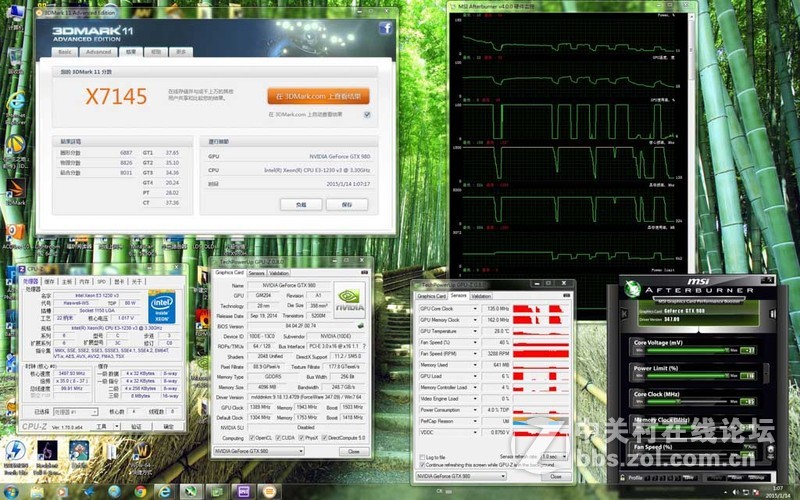This screenshot has height=500, width=800.
Task: Click the purple CPU-Z taskbar icon
Action: click(x=243, y=492)
